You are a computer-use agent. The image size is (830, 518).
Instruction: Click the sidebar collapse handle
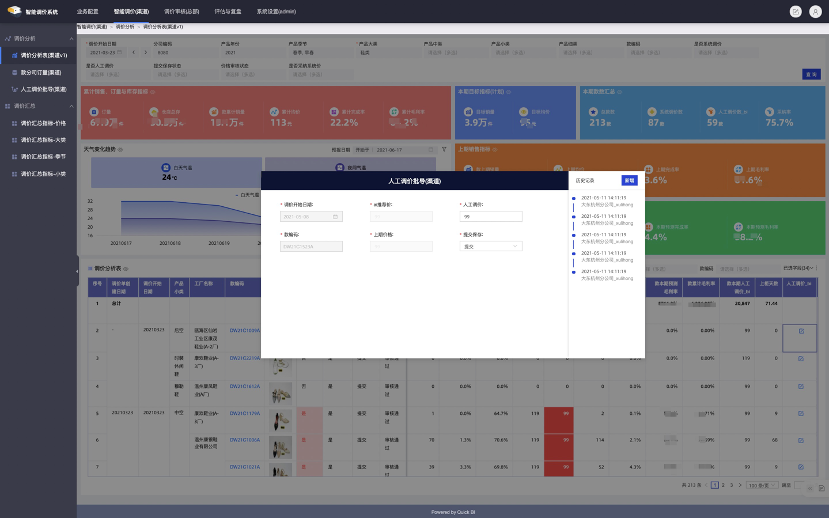point(77,271)
